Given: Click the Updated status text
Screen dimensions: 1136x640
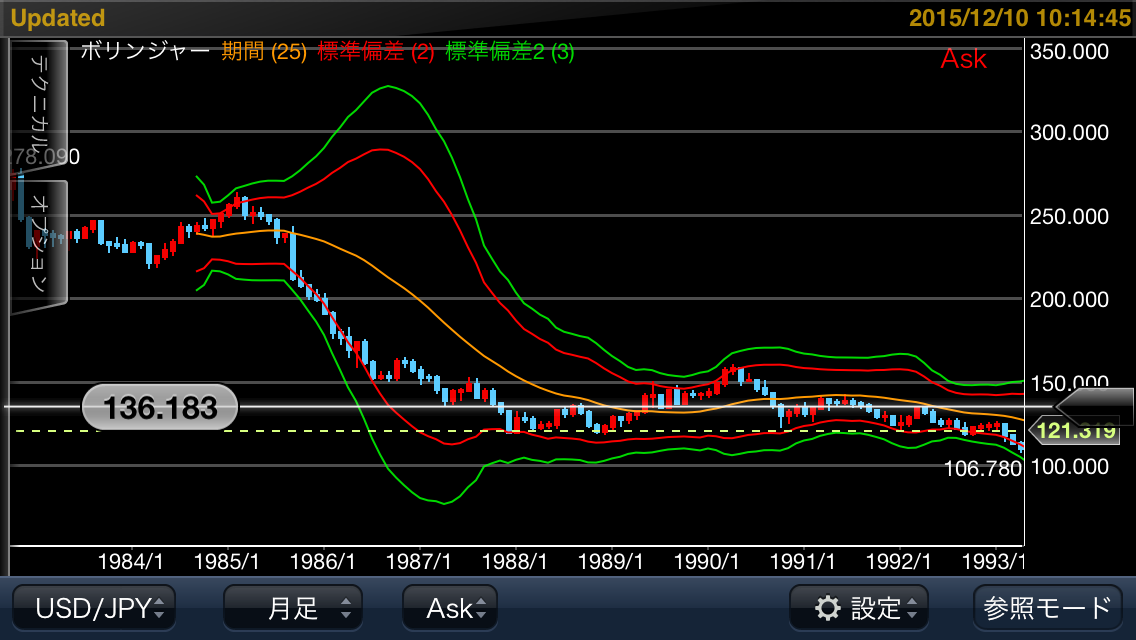Looking at the screenshot, I should pos(58,17).
